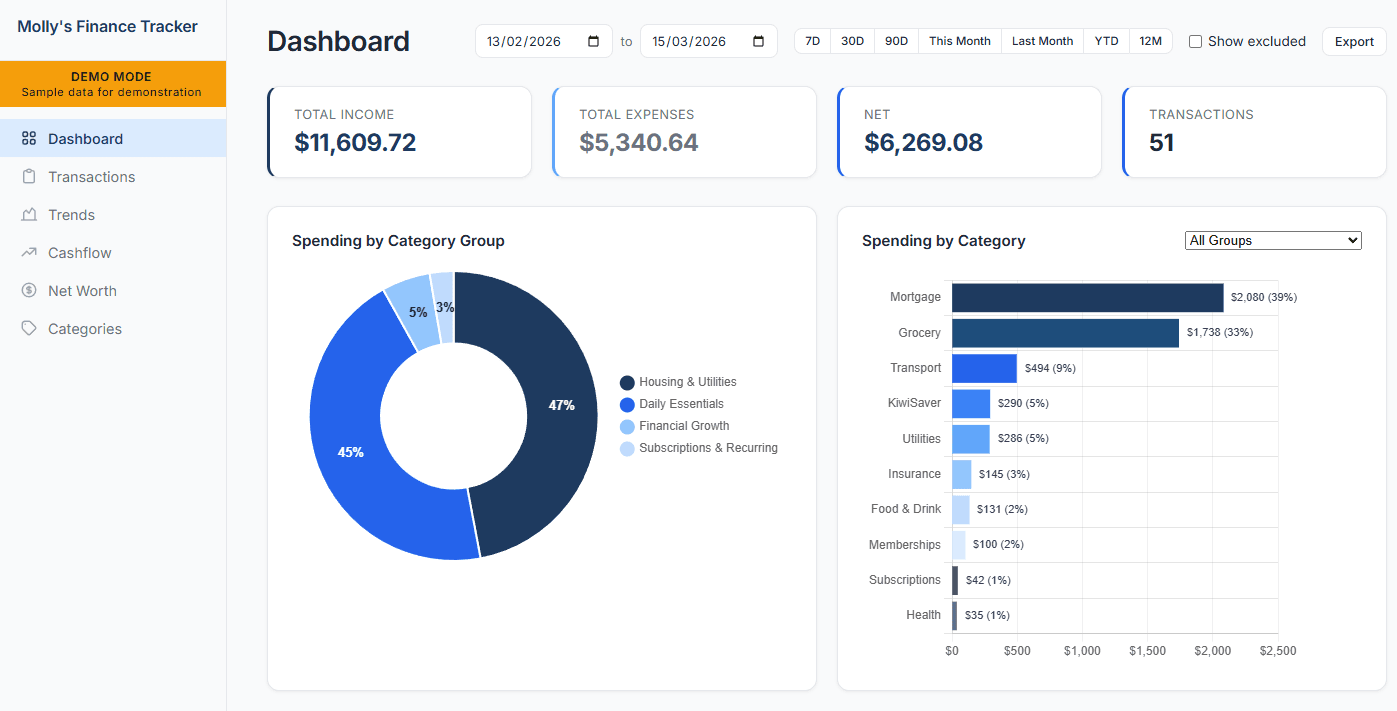
Task: Switch to the This Month range
Action: pos(959,41)
